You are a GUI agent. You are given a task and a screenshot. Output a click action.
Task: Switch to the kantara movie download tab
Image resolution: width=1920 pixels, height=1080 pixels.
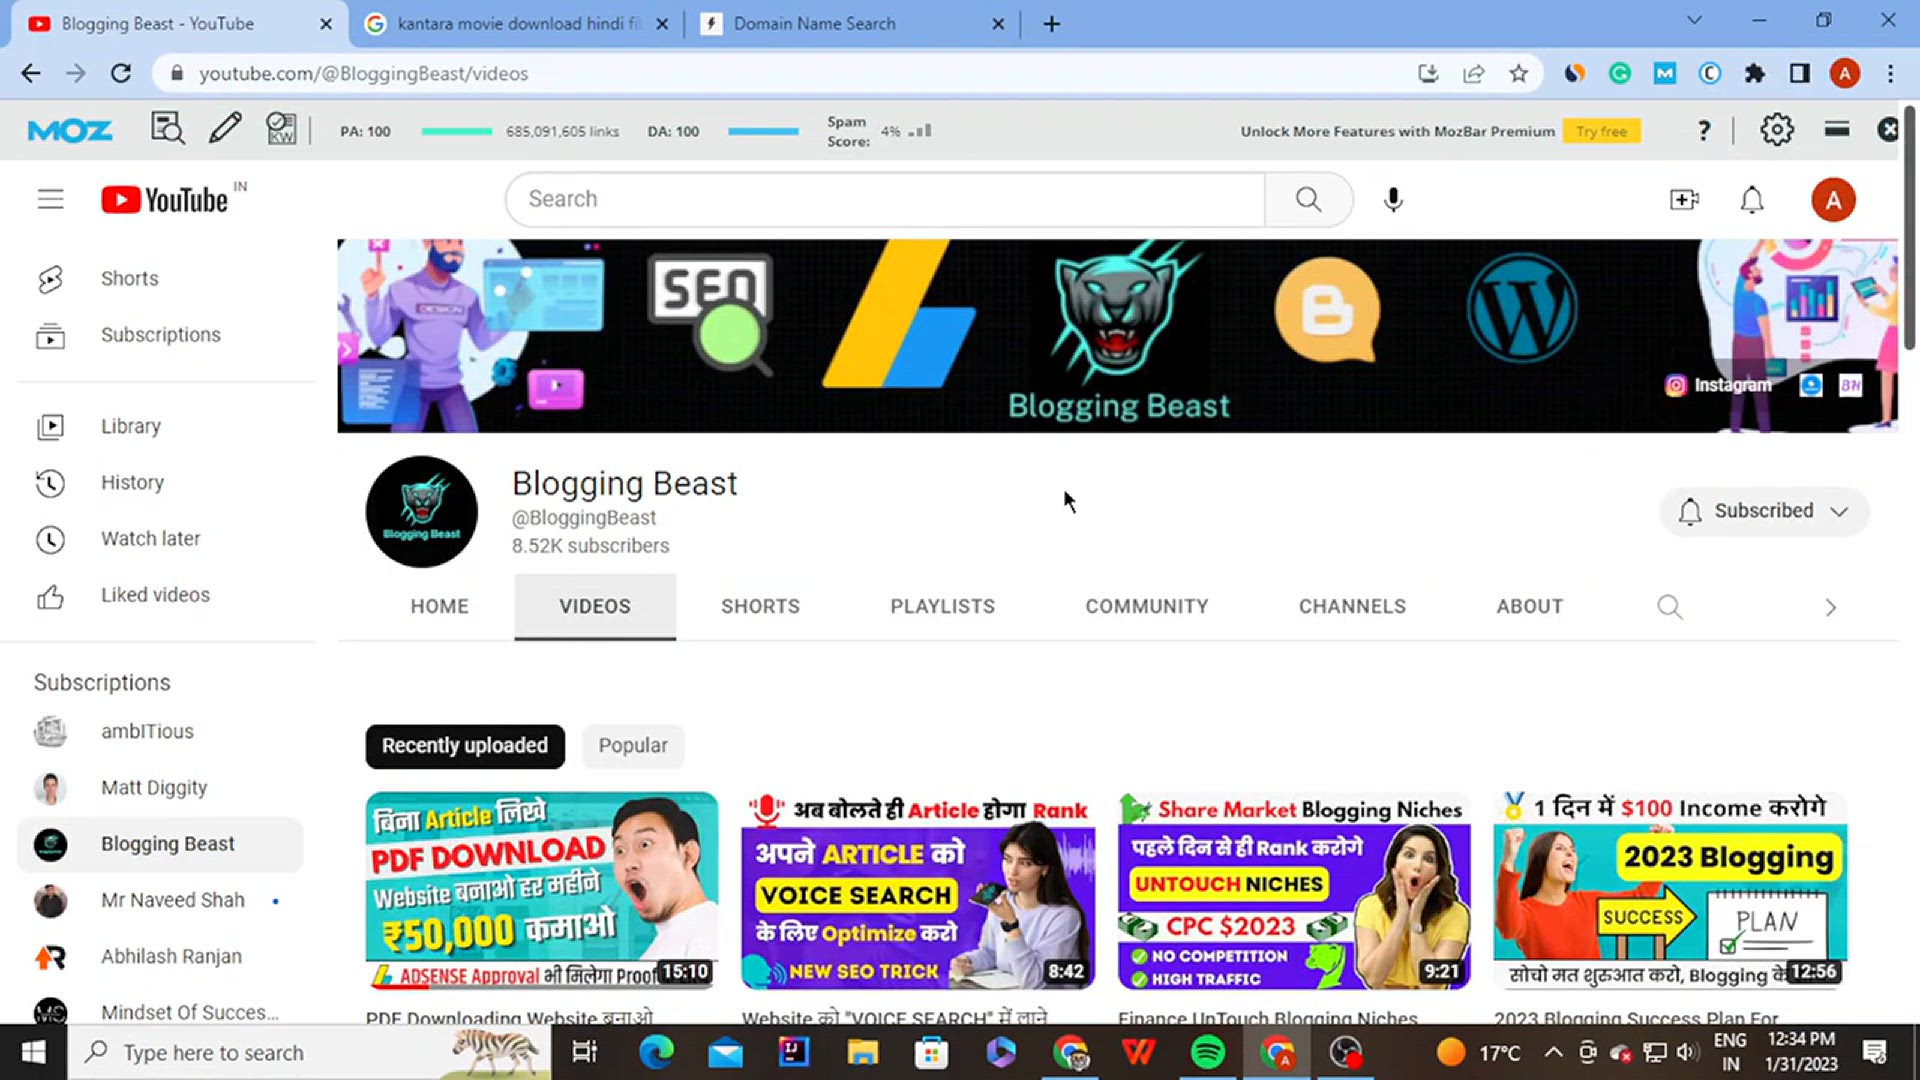[x=517, y=23]
